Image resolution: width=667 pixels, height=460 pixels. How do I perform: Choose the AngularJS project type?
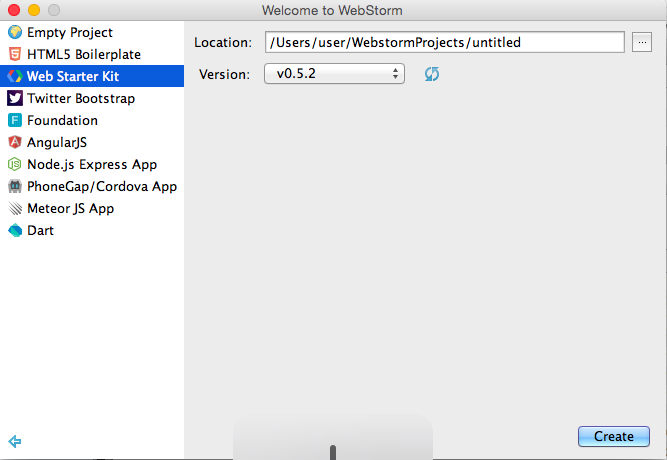point(92,142)
